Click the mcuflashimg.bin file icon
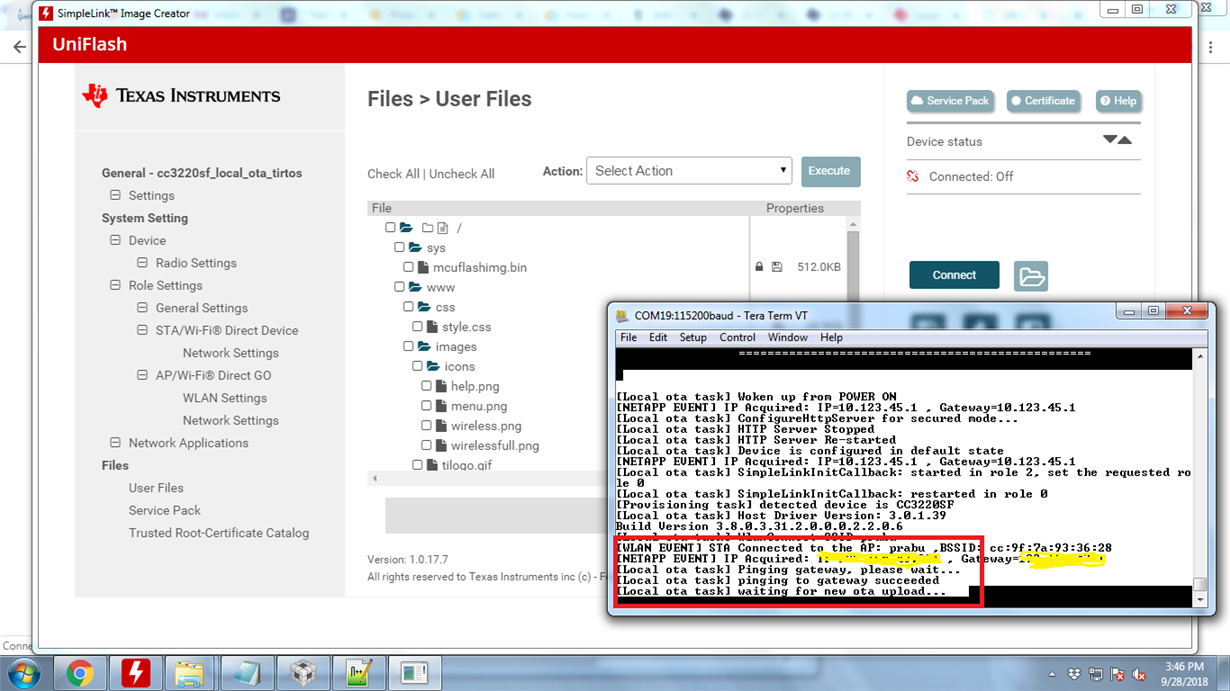Viewport: 1230px width, 691px height. click(x=423, y=267)
